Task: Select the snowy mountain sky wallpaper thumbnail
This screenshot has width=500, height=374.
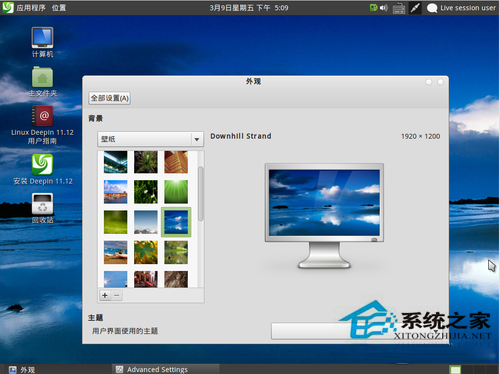Action: coord(146,222)
